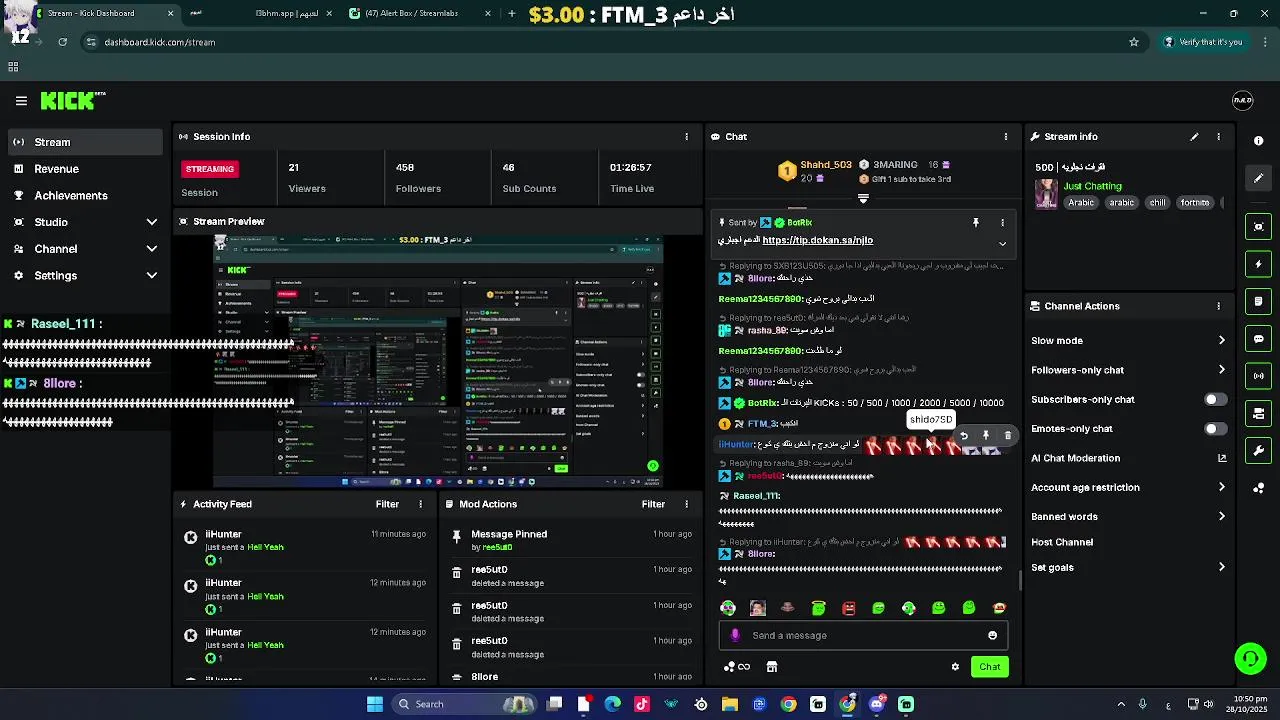This screenshot has width=1280, height=720.
Task: Open Channel Actions three-dot menu
Action: pyautogui.click(x=1218, y=306)
